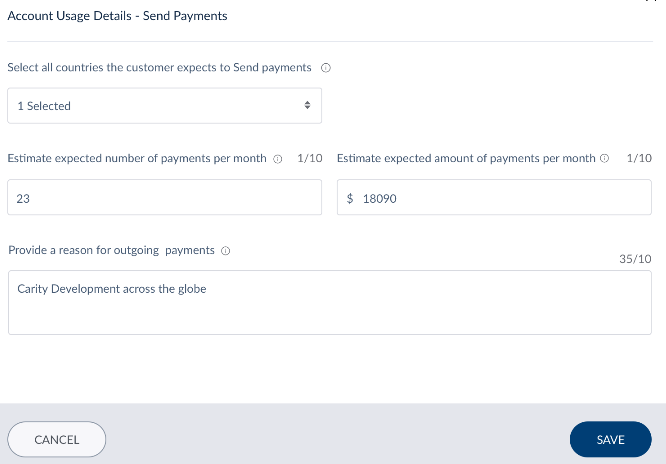666x464 pixels.
Task: Click the 35/10 character counter
Action: [636, 258]
